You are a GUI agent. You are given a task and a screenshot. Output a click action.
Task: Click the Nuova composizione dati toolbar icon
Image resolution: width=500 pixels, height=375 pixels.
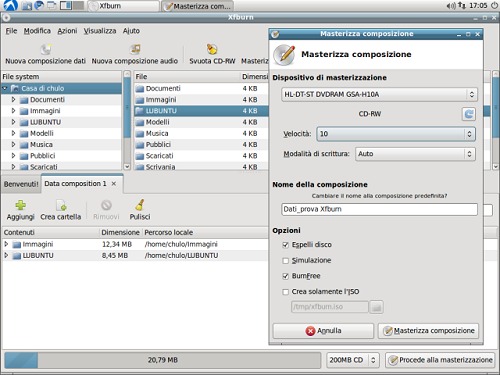coord(46,49)
